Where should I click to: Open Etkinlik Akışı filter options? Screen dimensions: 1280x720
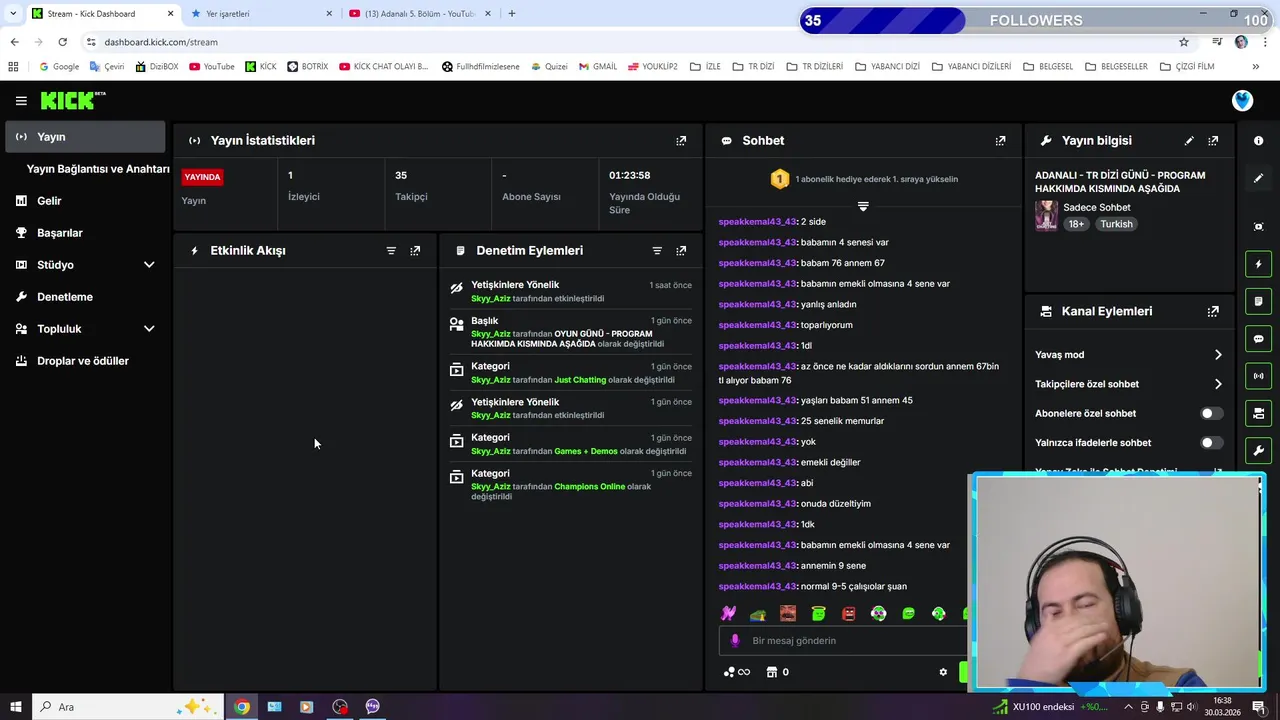coord(391,251)
